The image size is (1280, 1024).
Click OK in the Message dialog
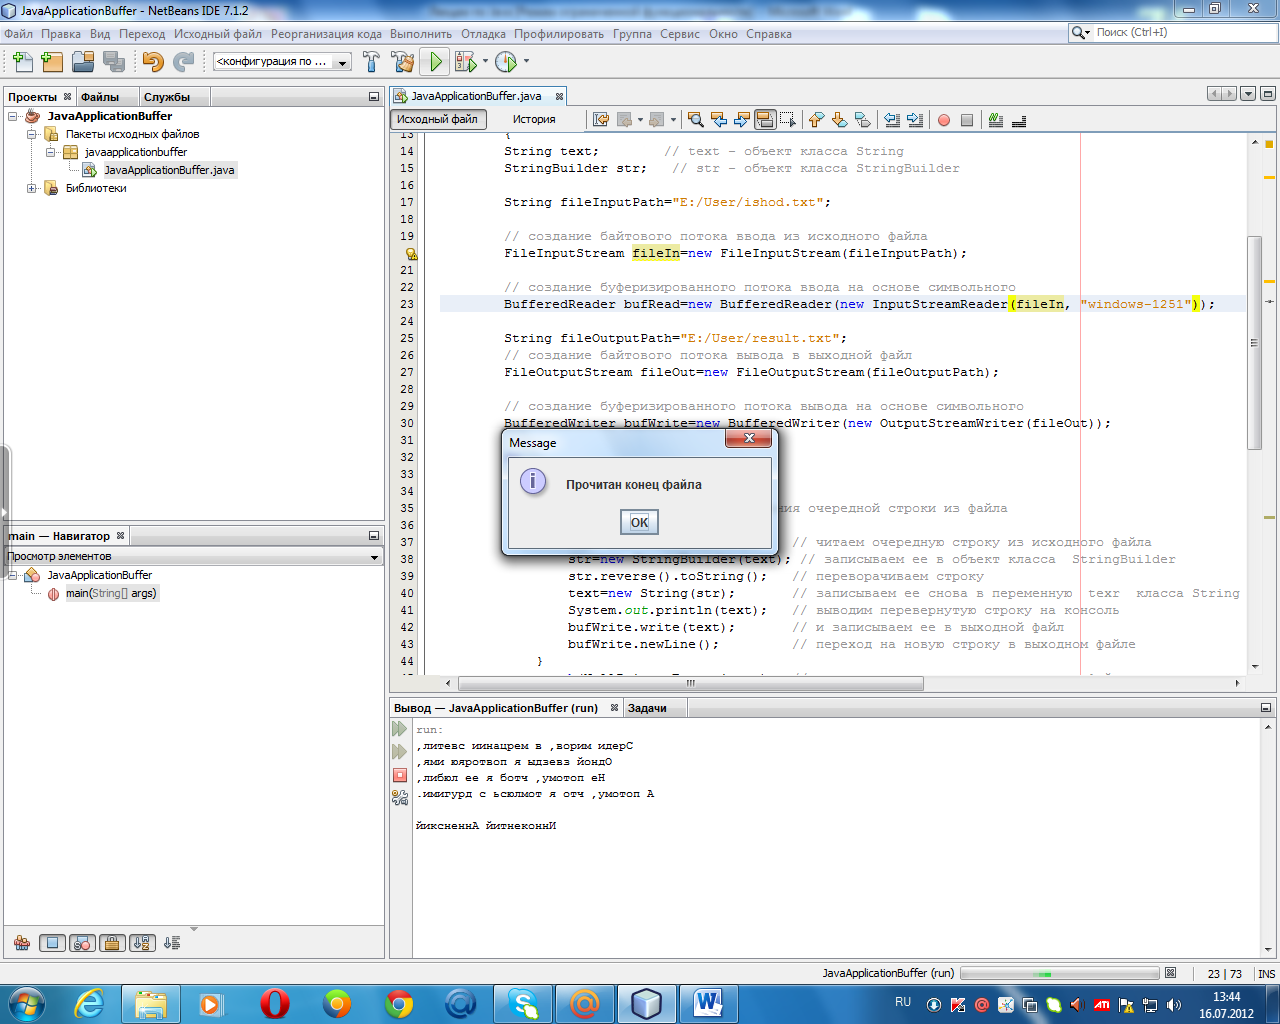coord(639,522)
